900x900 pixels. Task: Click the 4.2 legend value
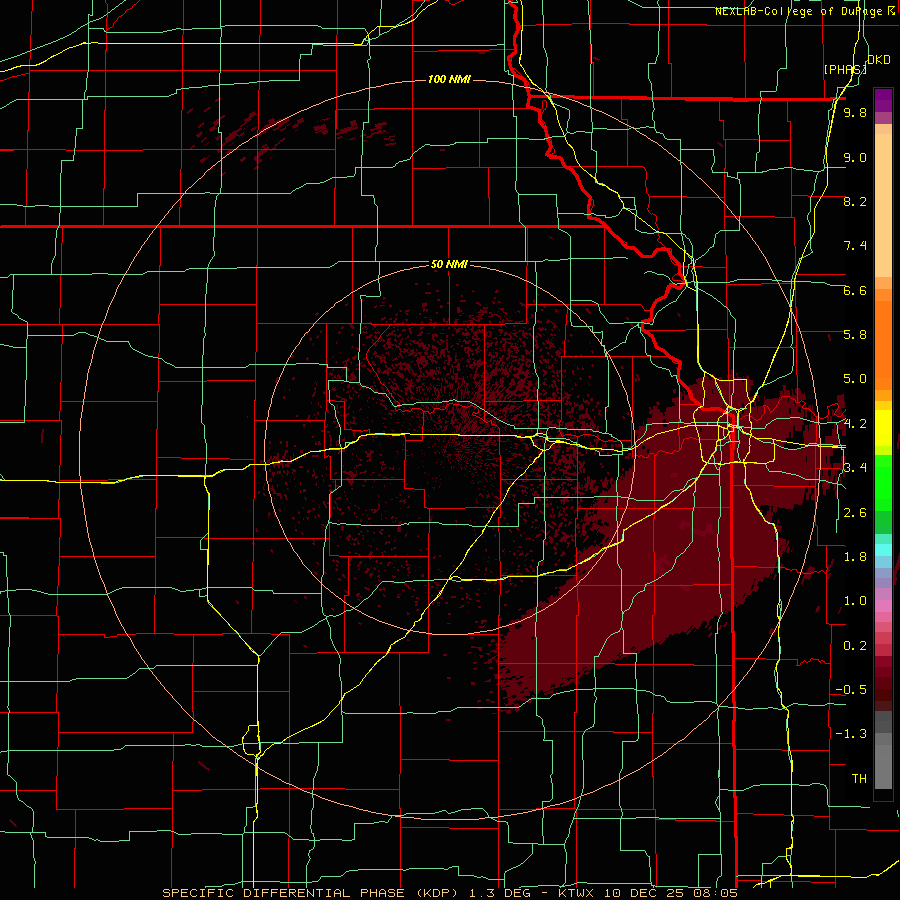coord(855,424)
